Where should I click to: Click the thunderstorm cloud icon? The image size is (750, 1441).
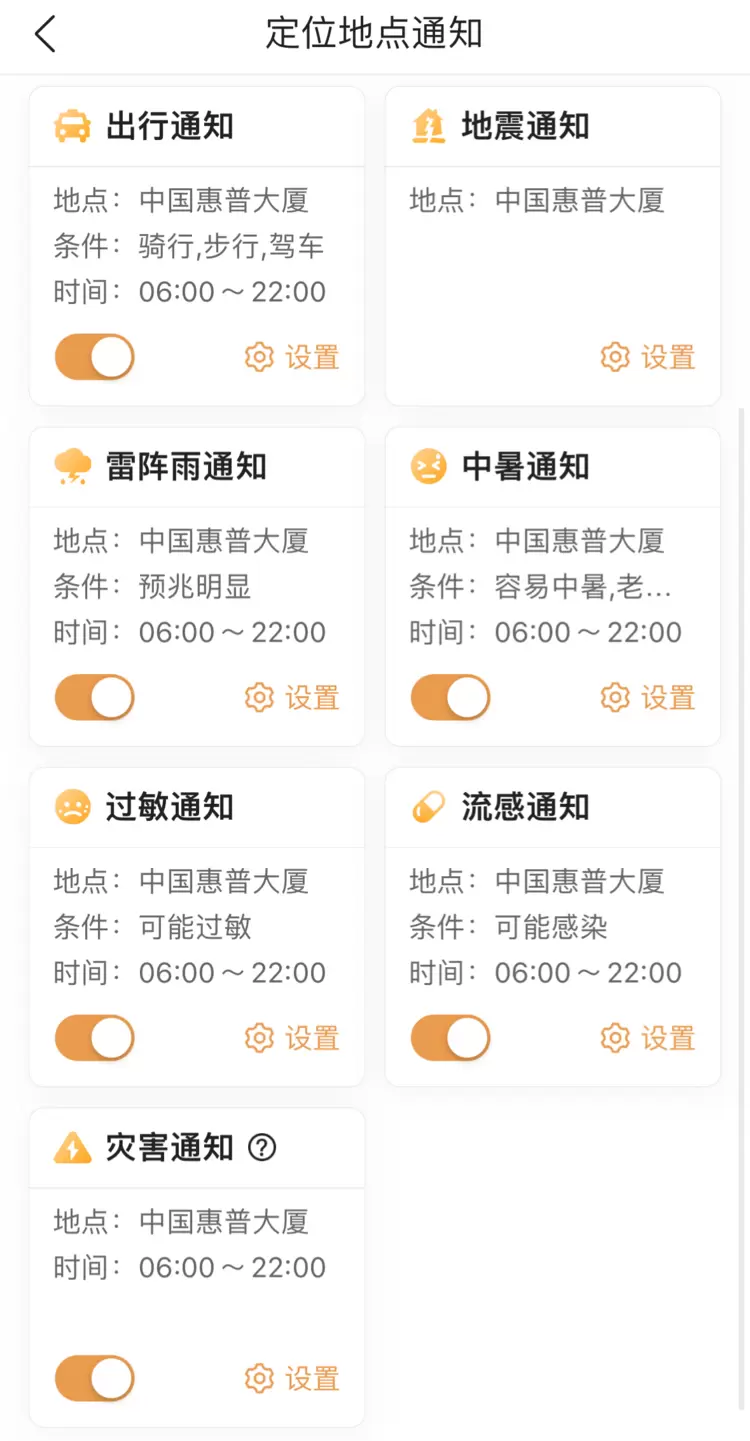72,467
